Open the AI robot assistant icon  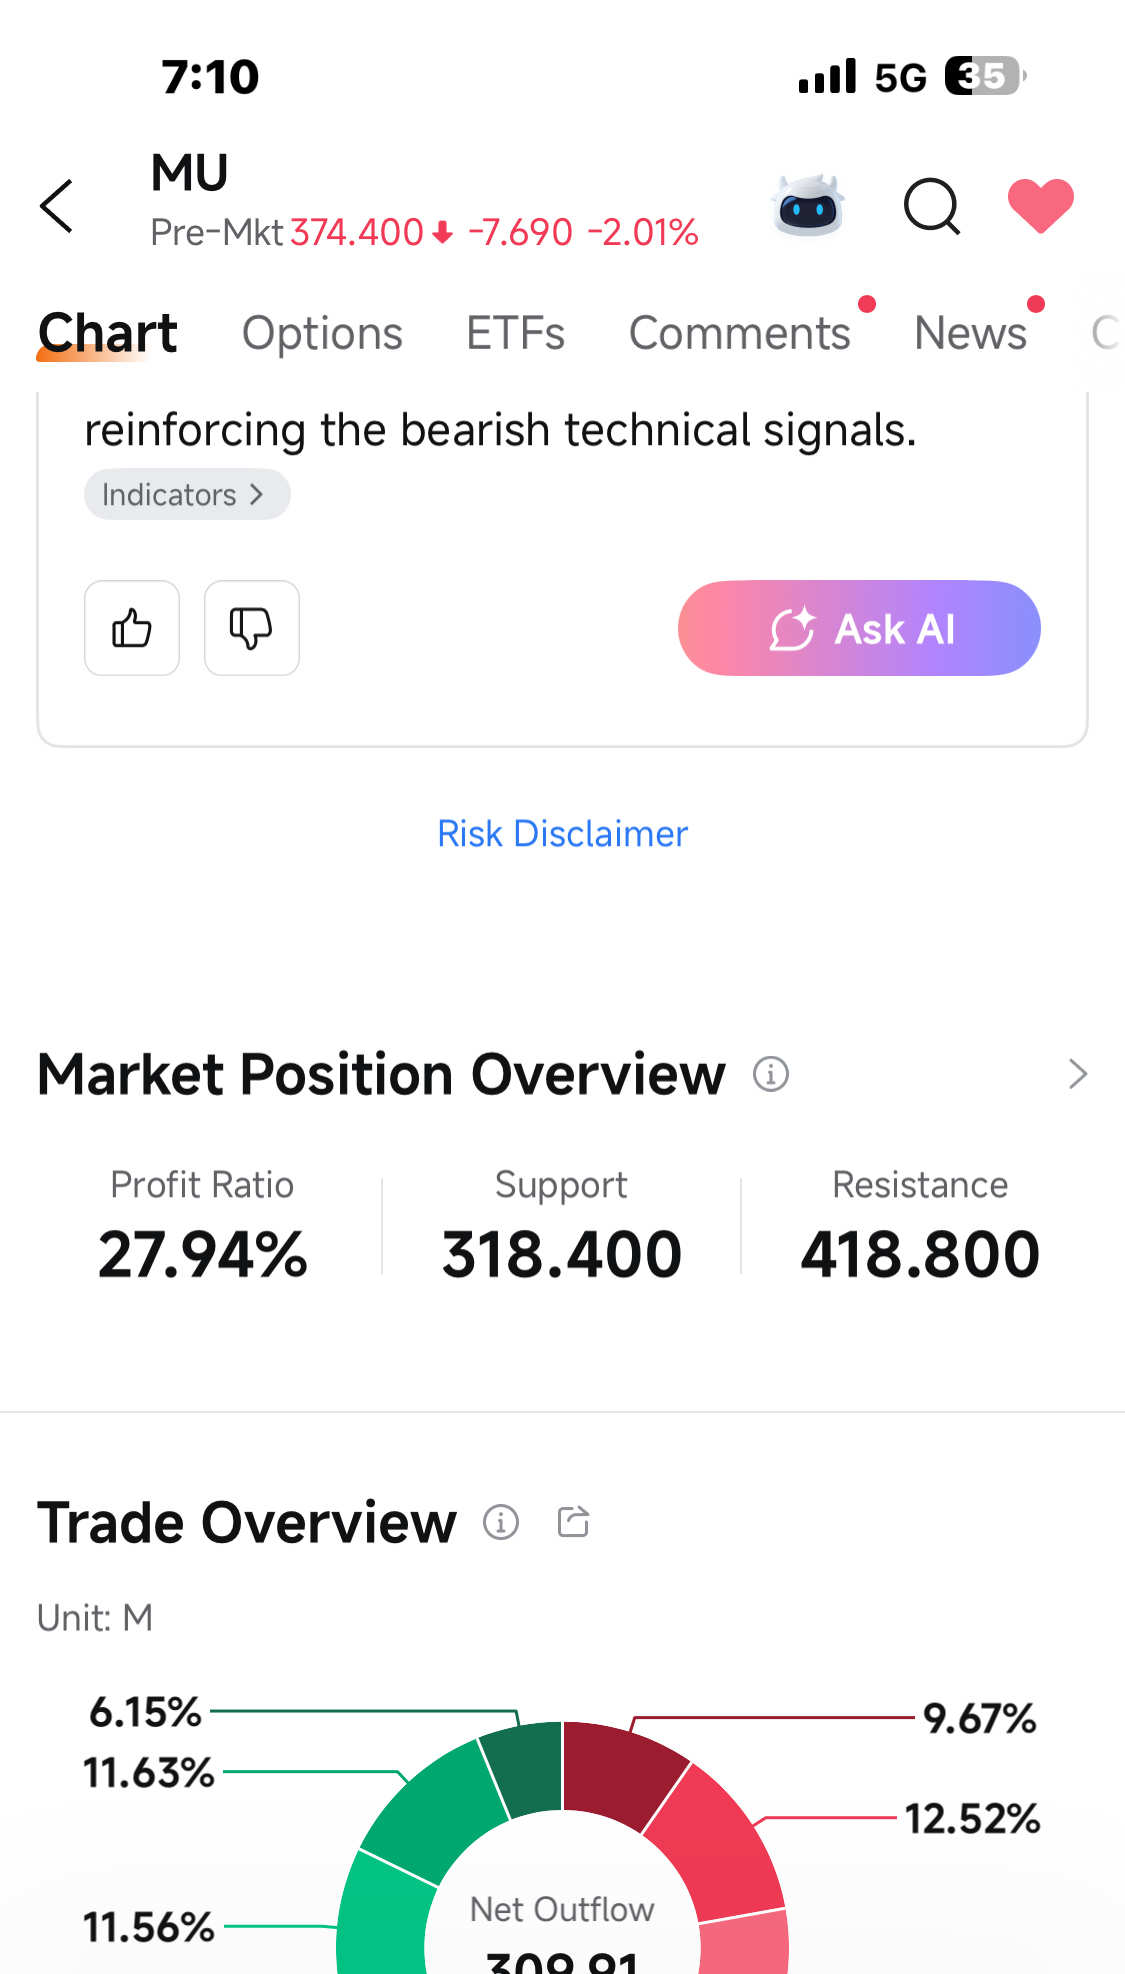coord(809,205)
